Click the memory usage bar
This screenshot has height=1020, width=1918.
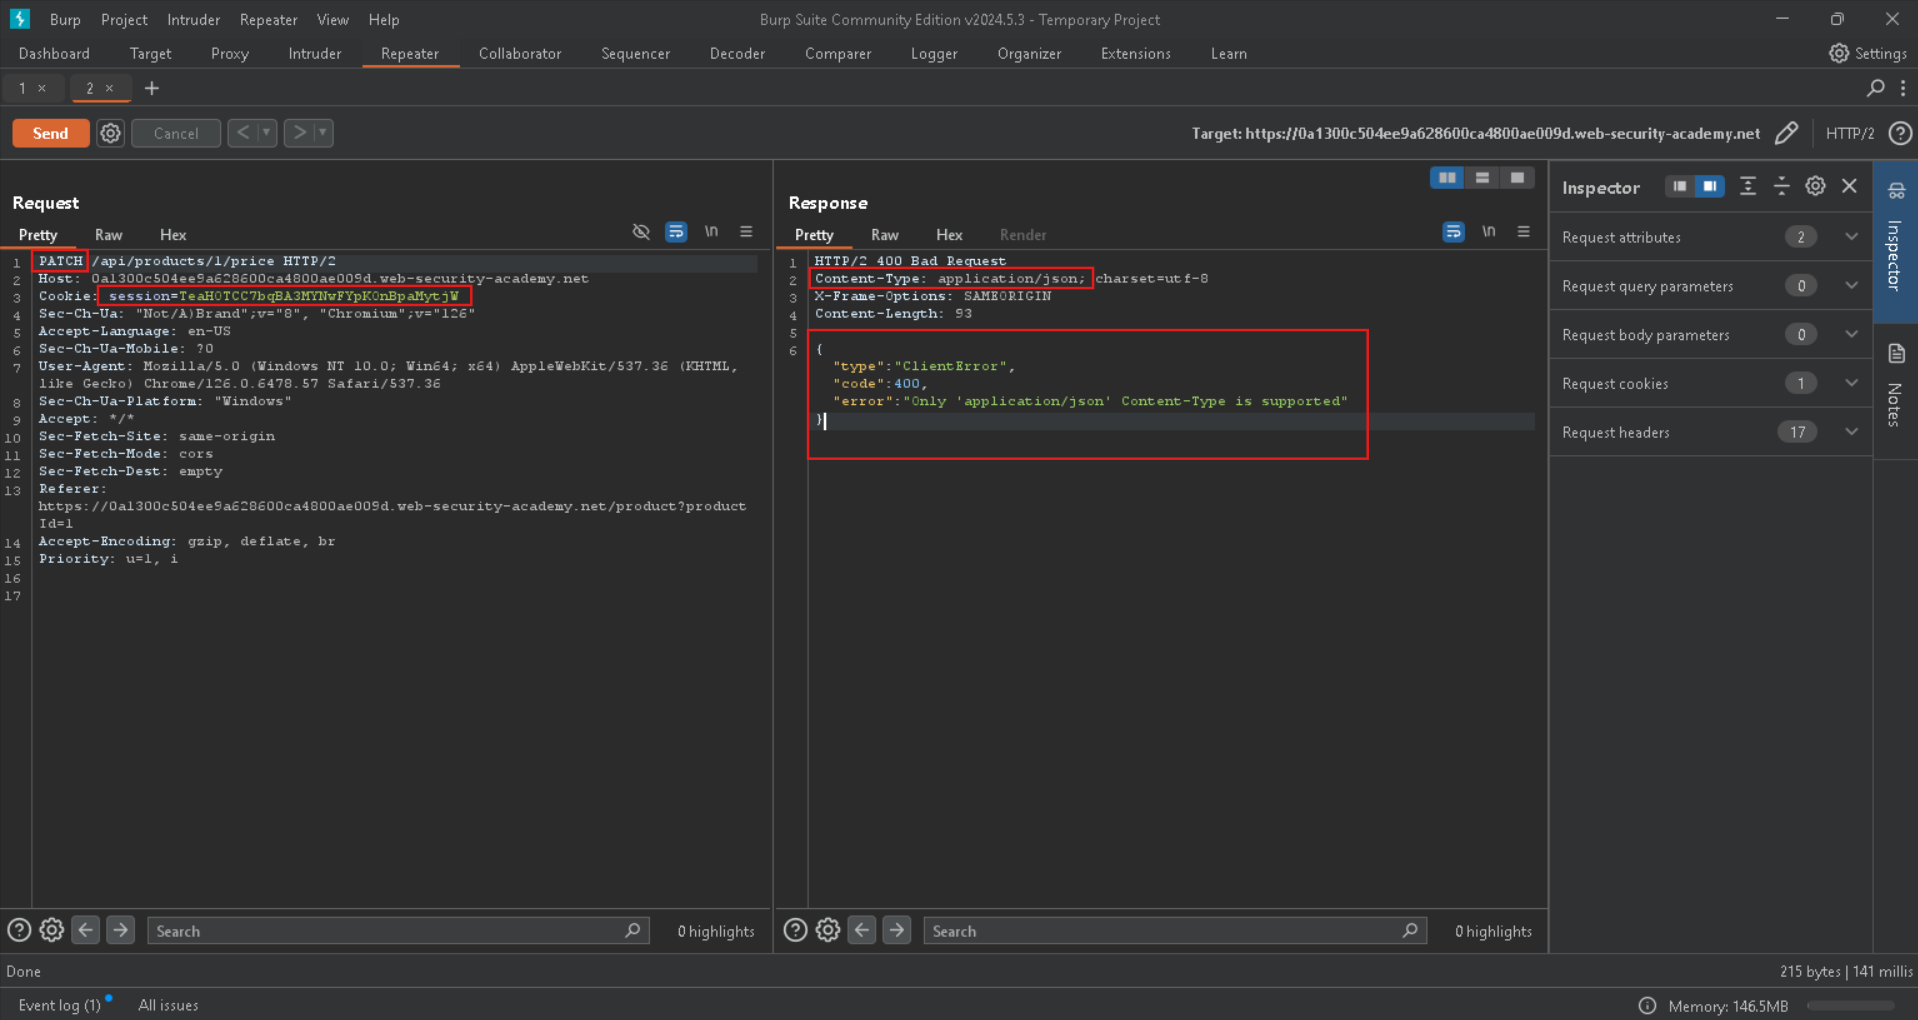(x=1850, y=1006)
